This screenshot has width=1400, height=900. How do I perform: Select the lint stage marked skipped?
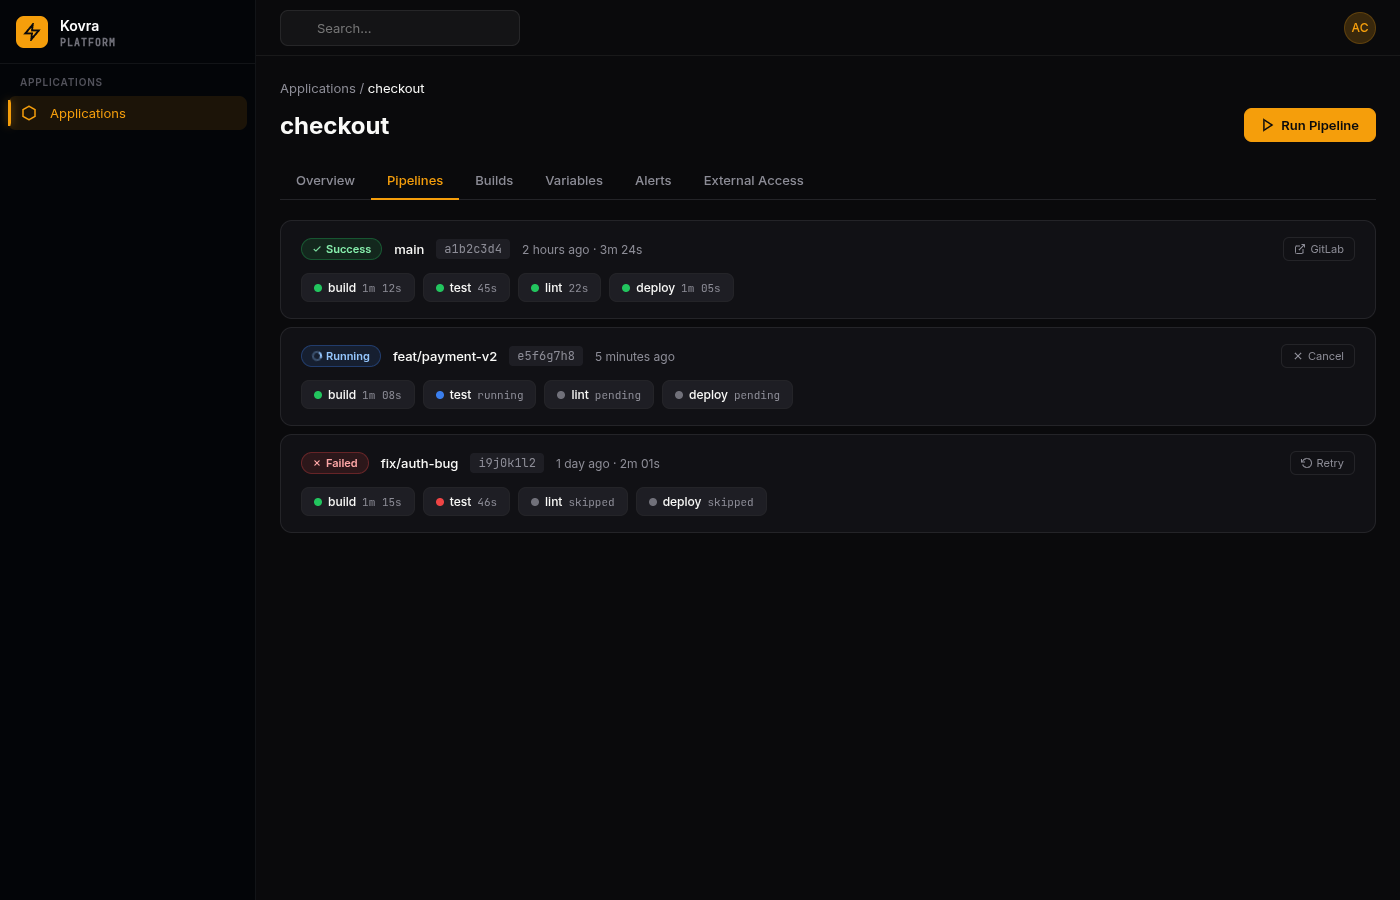tap(573, 502)
